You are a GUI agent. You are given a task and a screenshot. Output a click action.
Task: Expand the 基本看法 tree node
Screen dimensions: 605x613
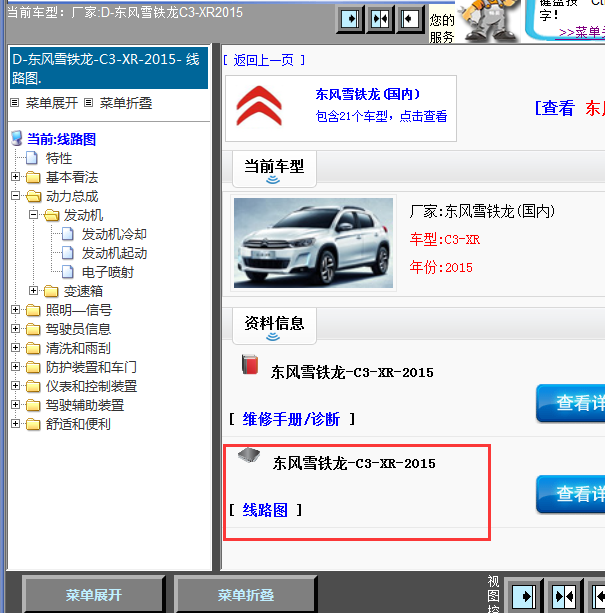point(15,177)
